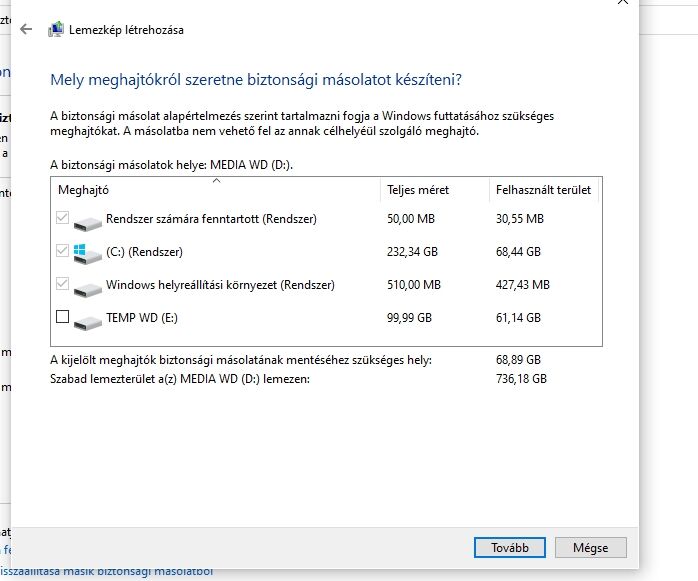Check the TEMP WD (E:) checkbox
Image resolution: width=698 pixels, height=581 pixels.
[x=63, y=317]
